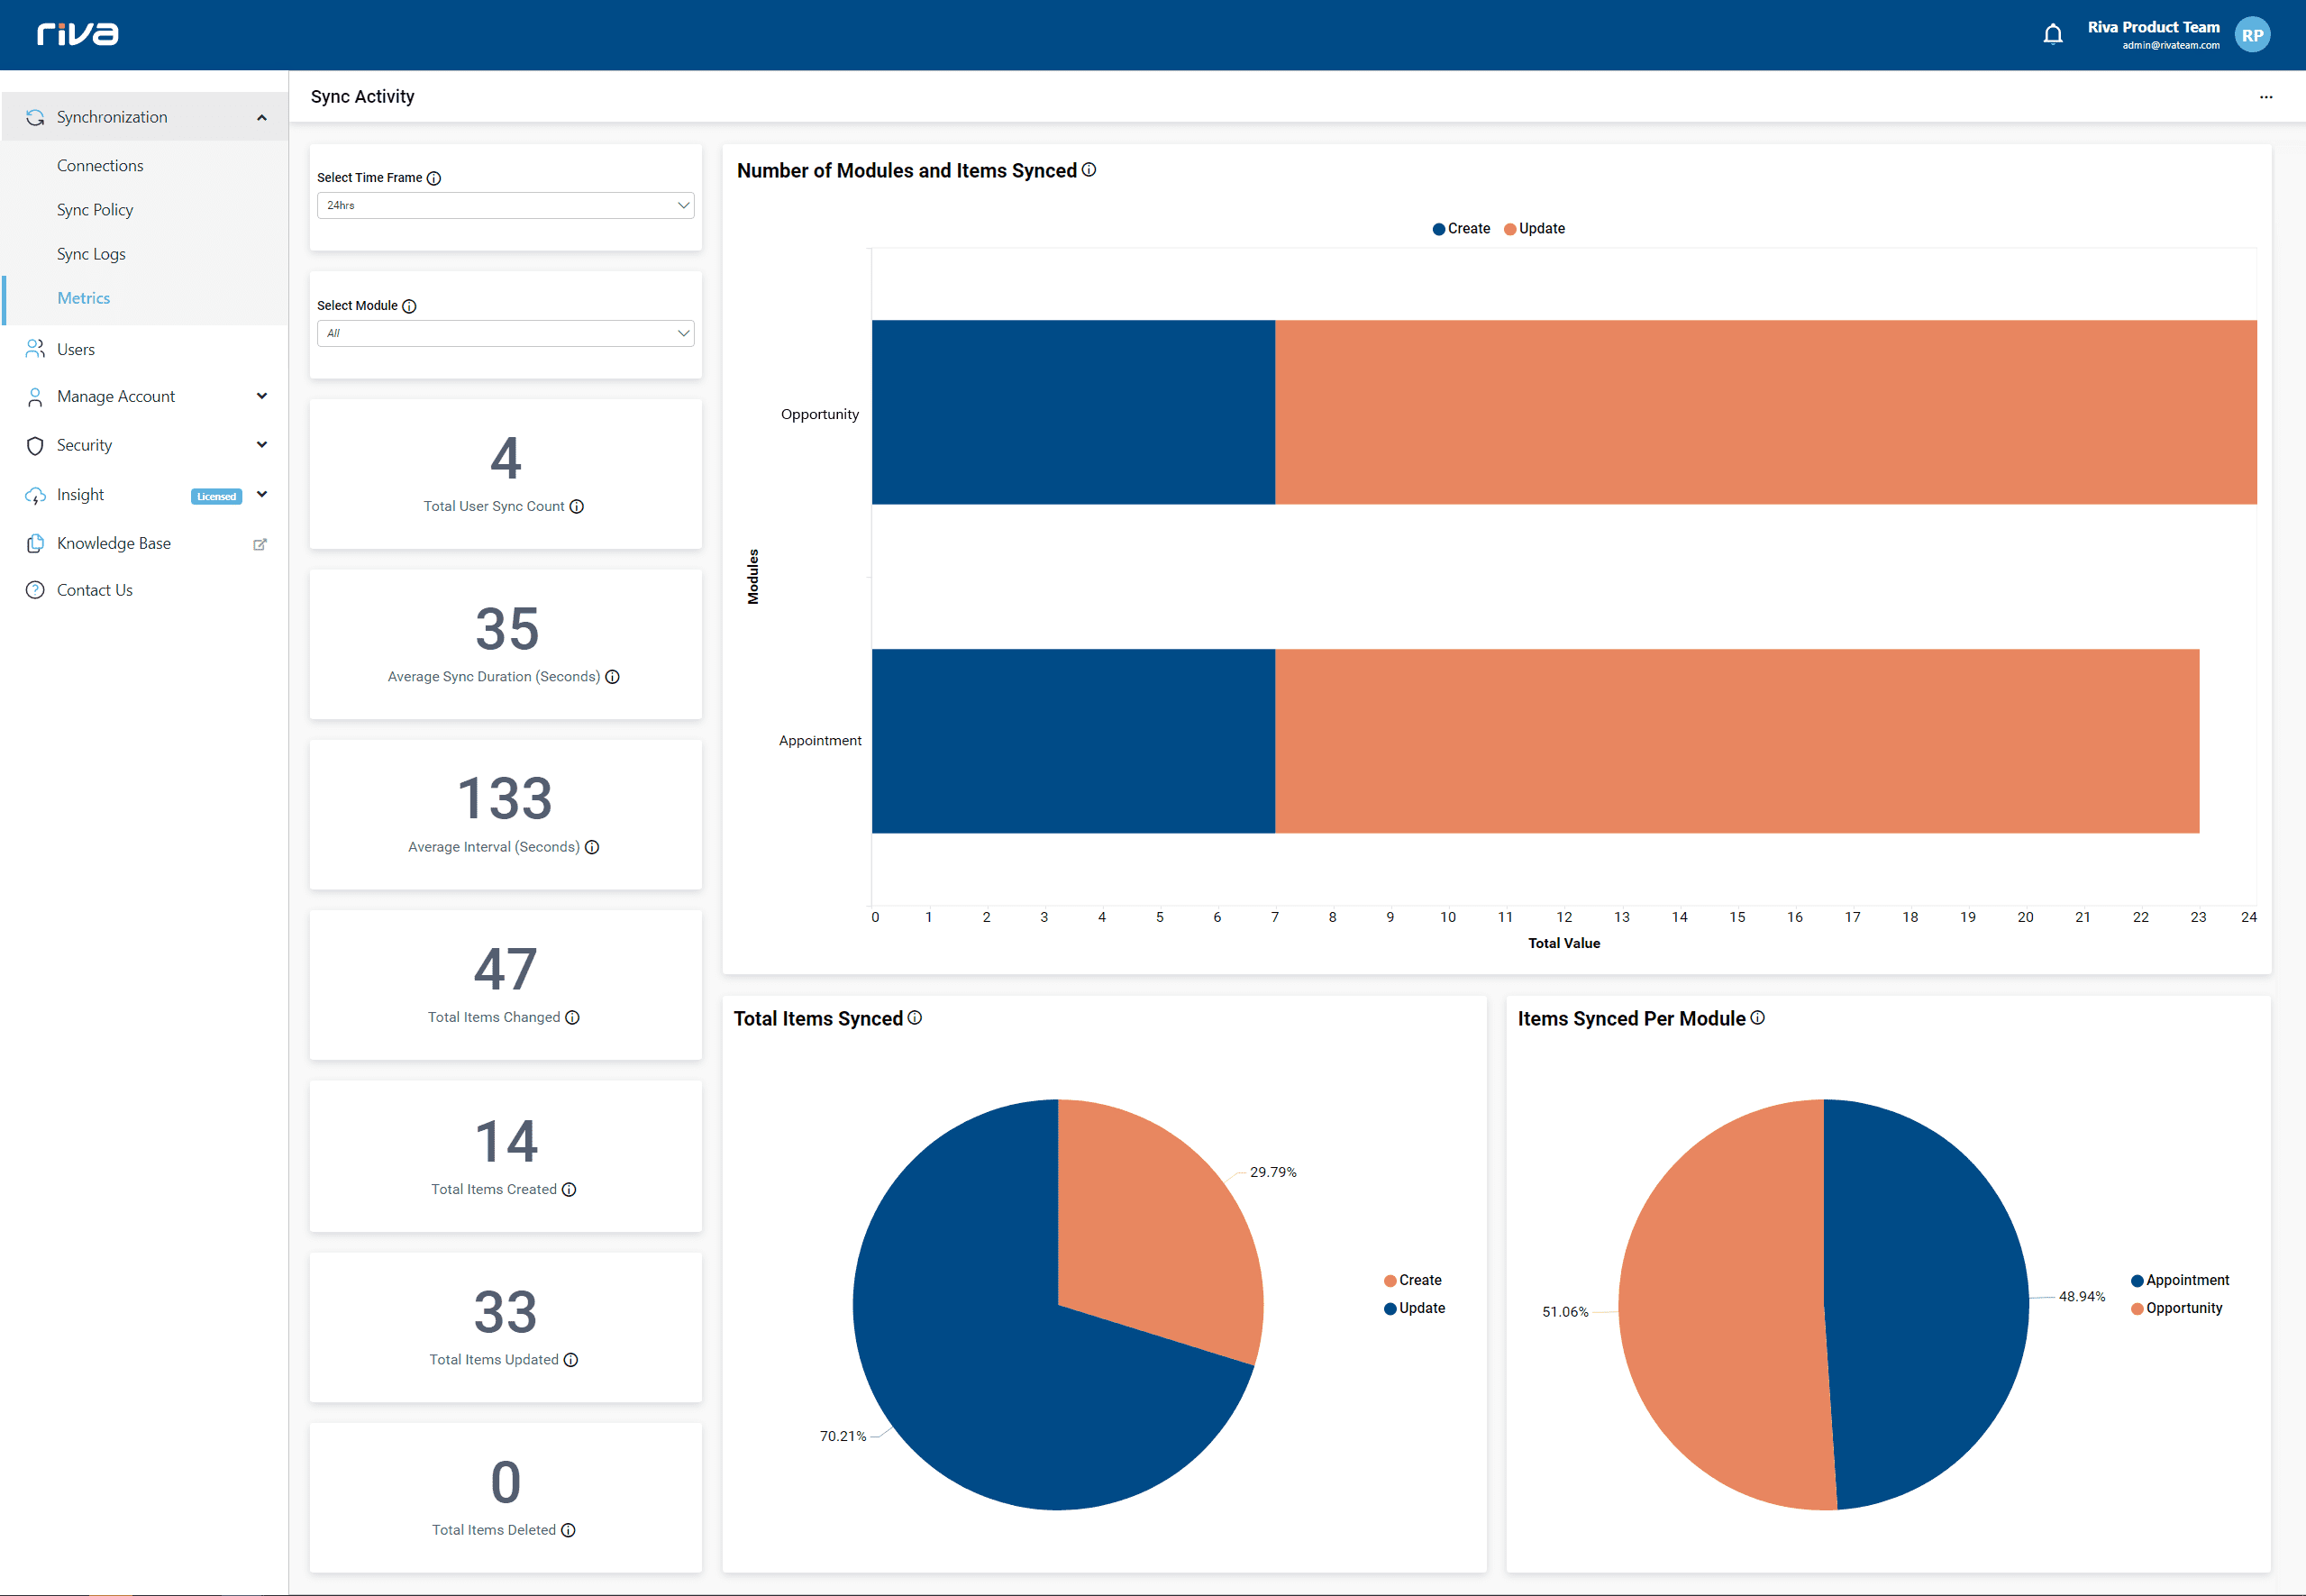Go to the Connections page
The height and width of the screenshot is (1596, 2306).
tap(100, 166)
